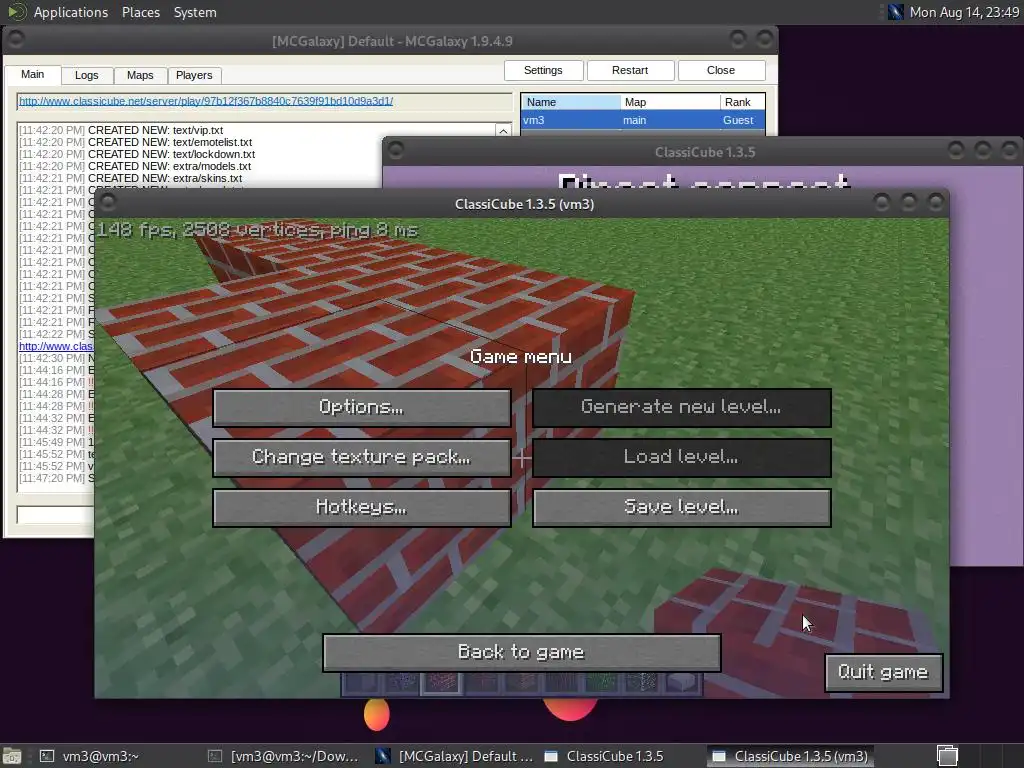Select the glass block in the hotbar
This screenshot has height=768, width=1024.
coord(641,683)
